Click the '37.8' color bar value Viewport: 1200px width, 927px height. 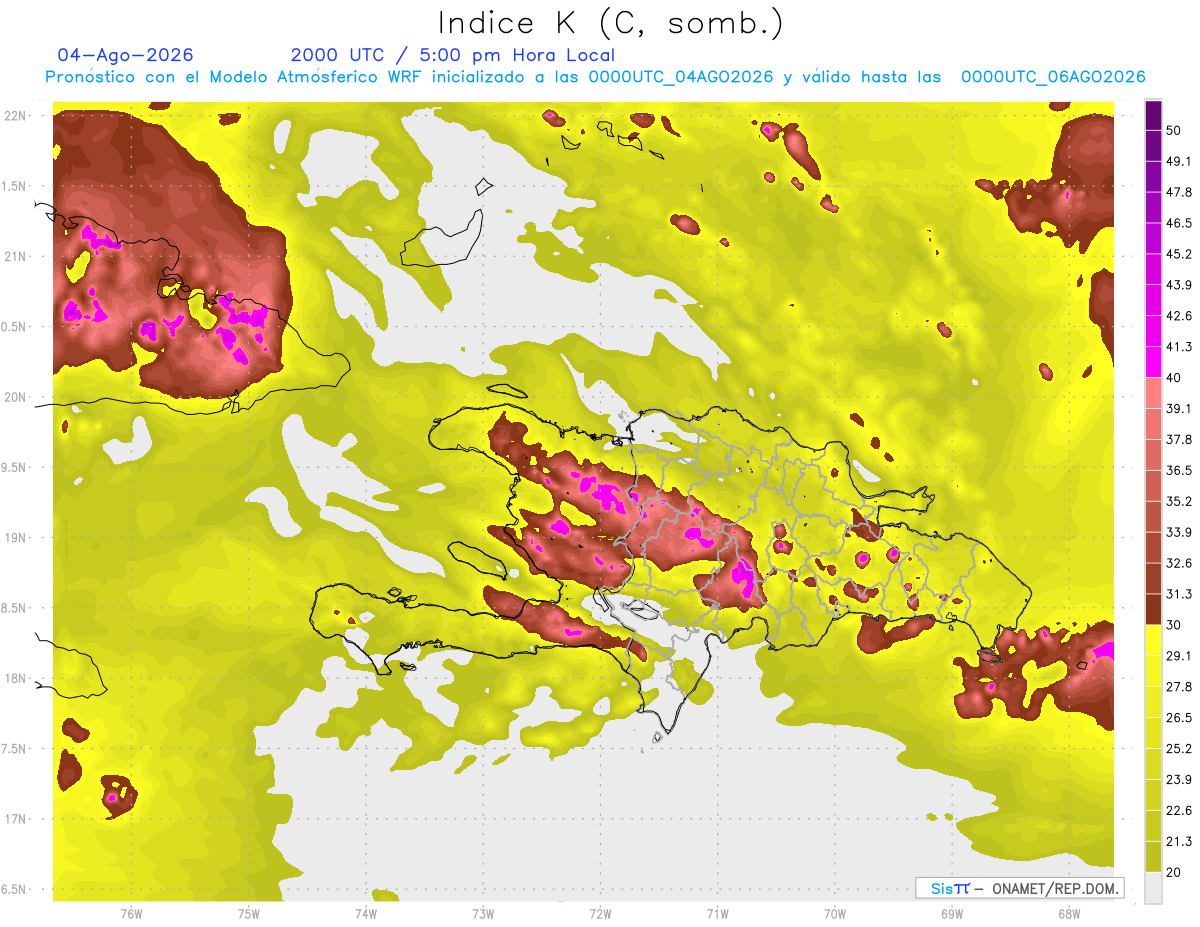[x=1179, y=439]
